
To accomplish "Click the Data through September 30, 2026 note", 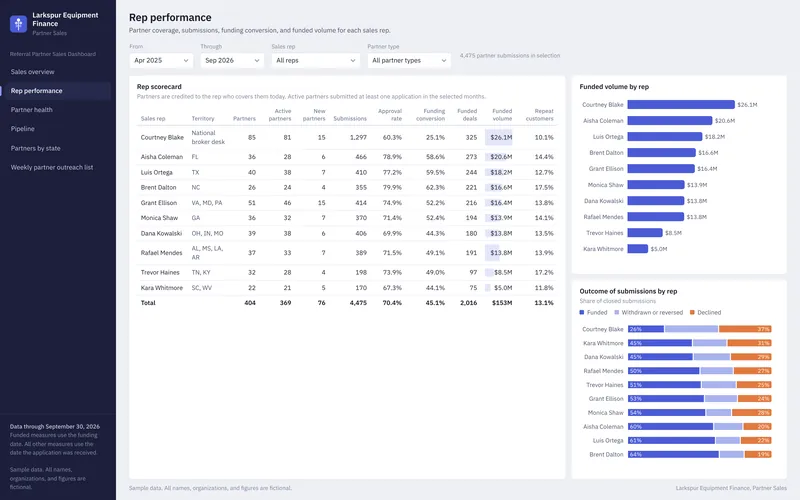I will [x=55, y=427].
